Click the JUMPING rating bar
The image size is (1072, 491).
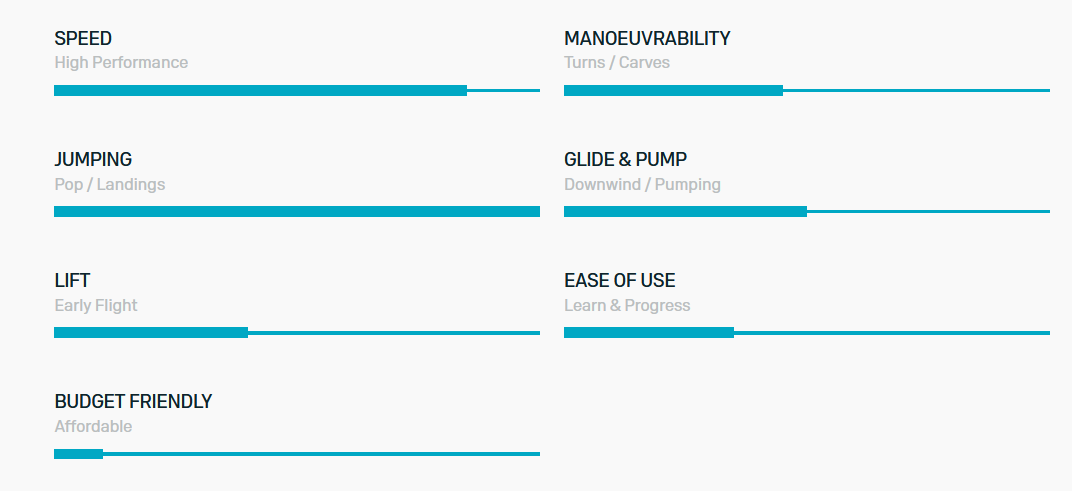tap(297, 211)
